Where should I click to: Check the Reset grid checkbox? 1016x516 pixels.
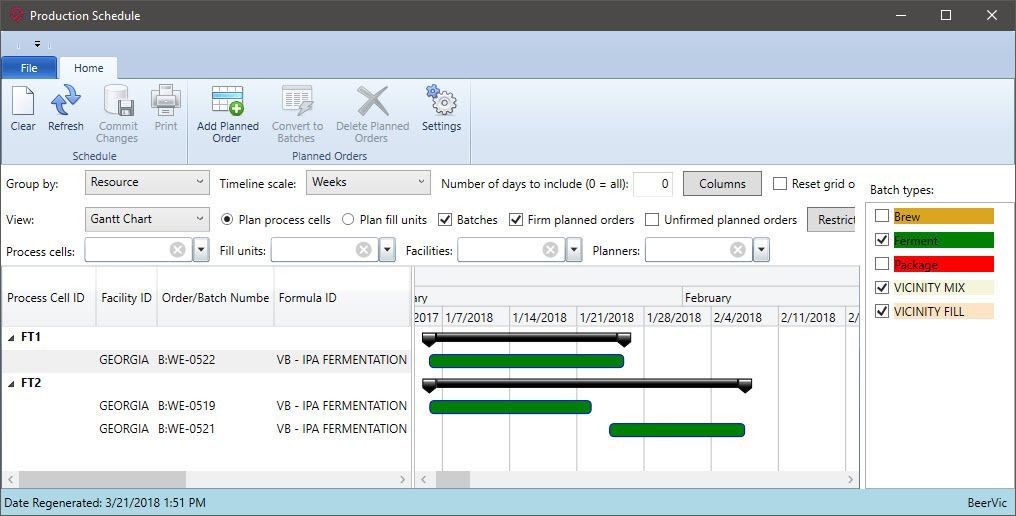click(780, 183)
